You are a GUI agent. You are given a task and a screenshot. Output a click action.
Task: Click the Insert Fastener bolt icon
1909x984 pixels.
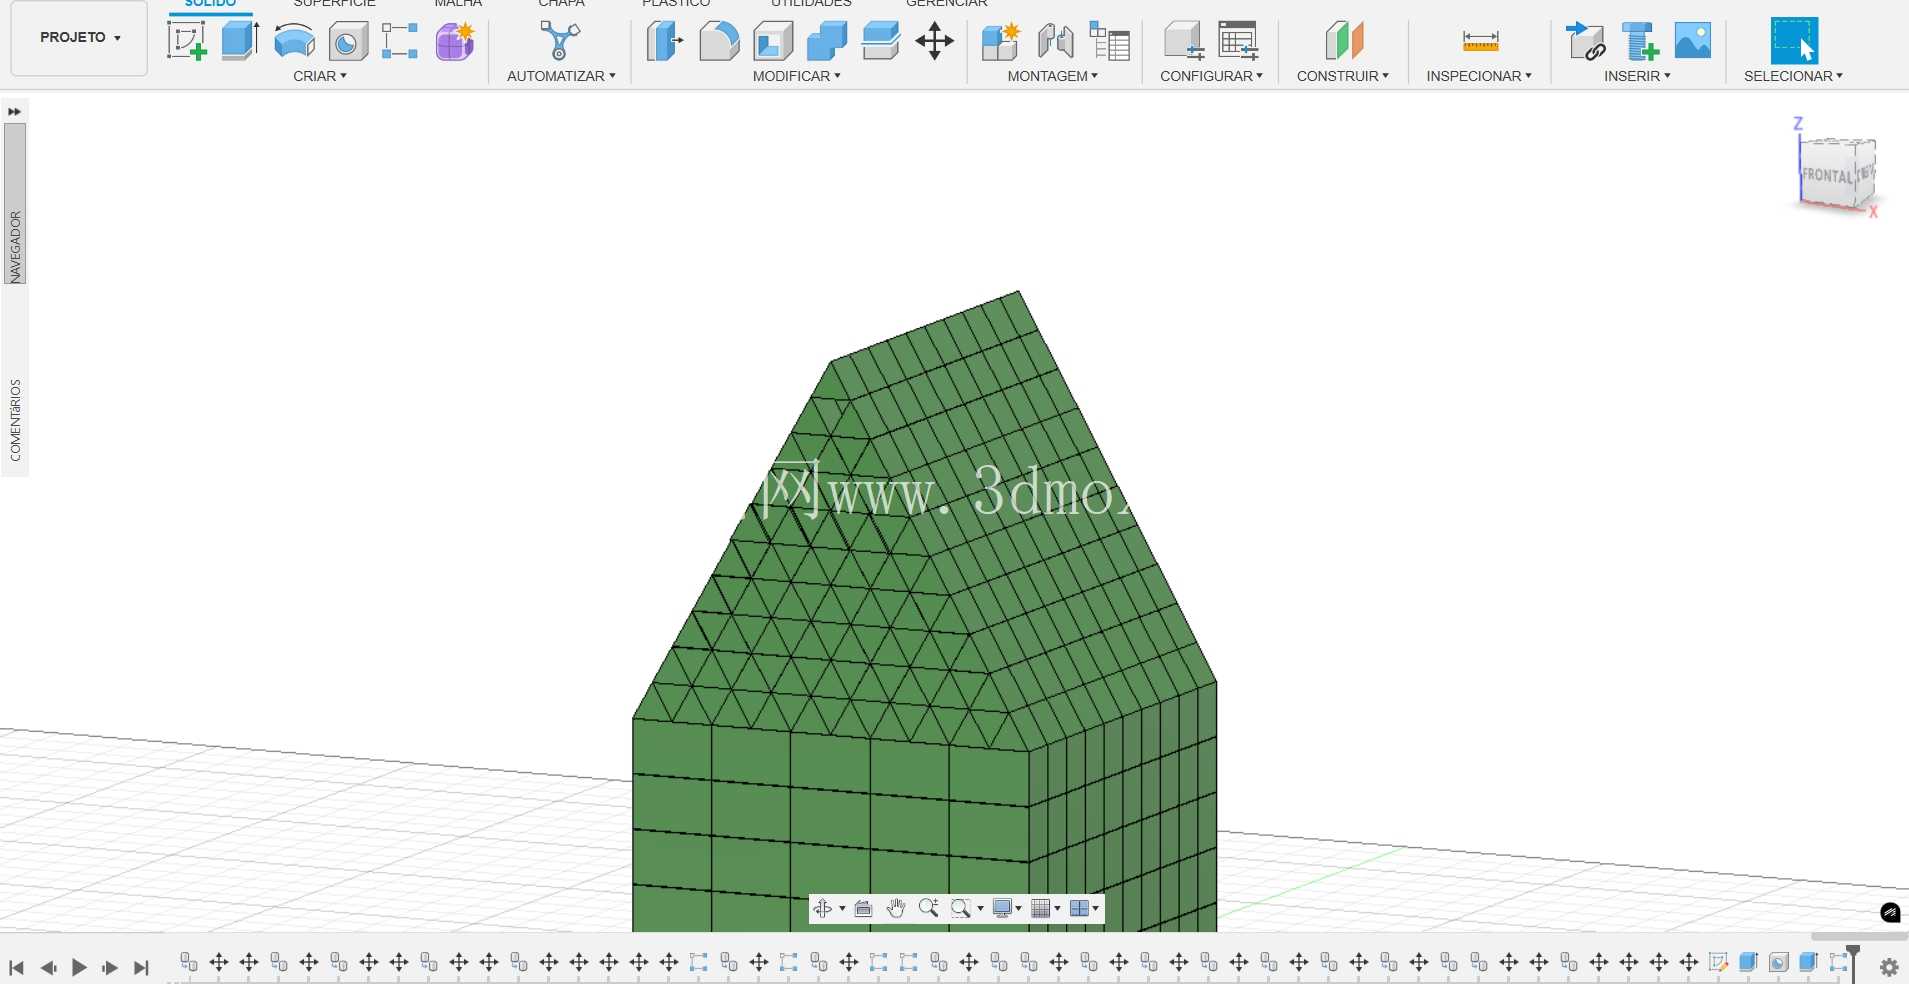coord(1639,41)
